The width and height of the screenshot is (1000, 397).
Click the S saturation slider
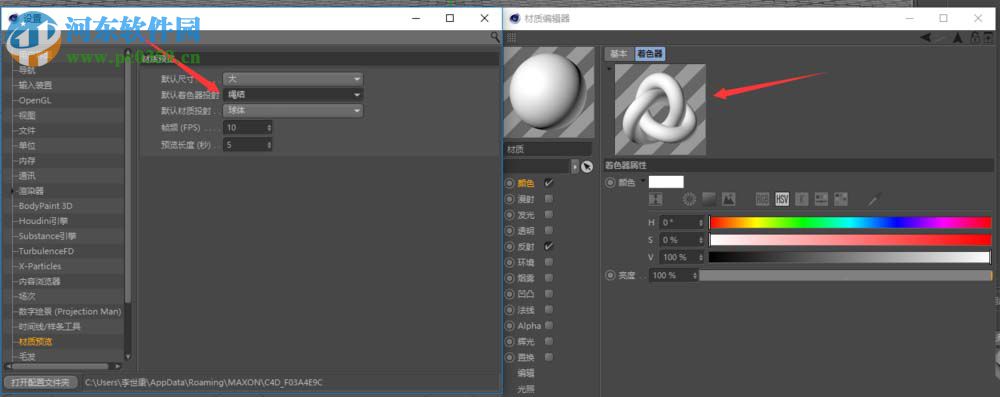[x=850, y=240]
